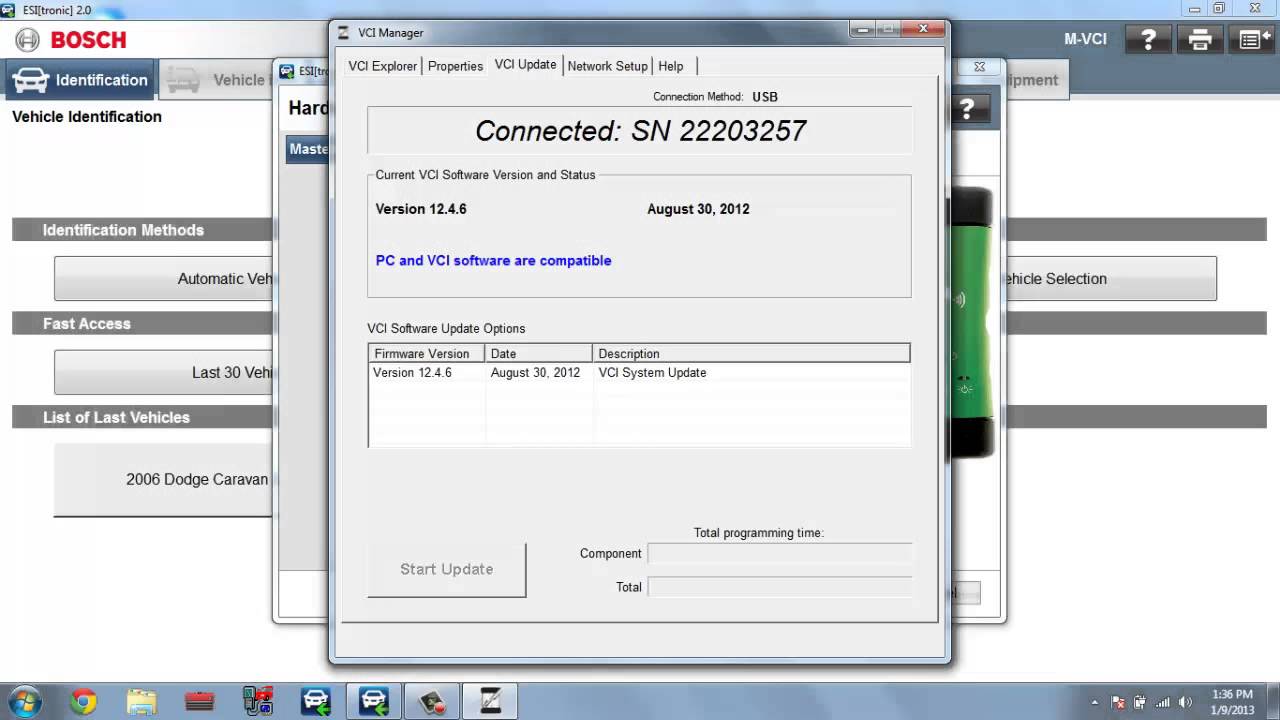This screenshot has height=720, width=1280.
Task: Click the Component progress bar
Action: pyautogui.click(x=780, y=553)
